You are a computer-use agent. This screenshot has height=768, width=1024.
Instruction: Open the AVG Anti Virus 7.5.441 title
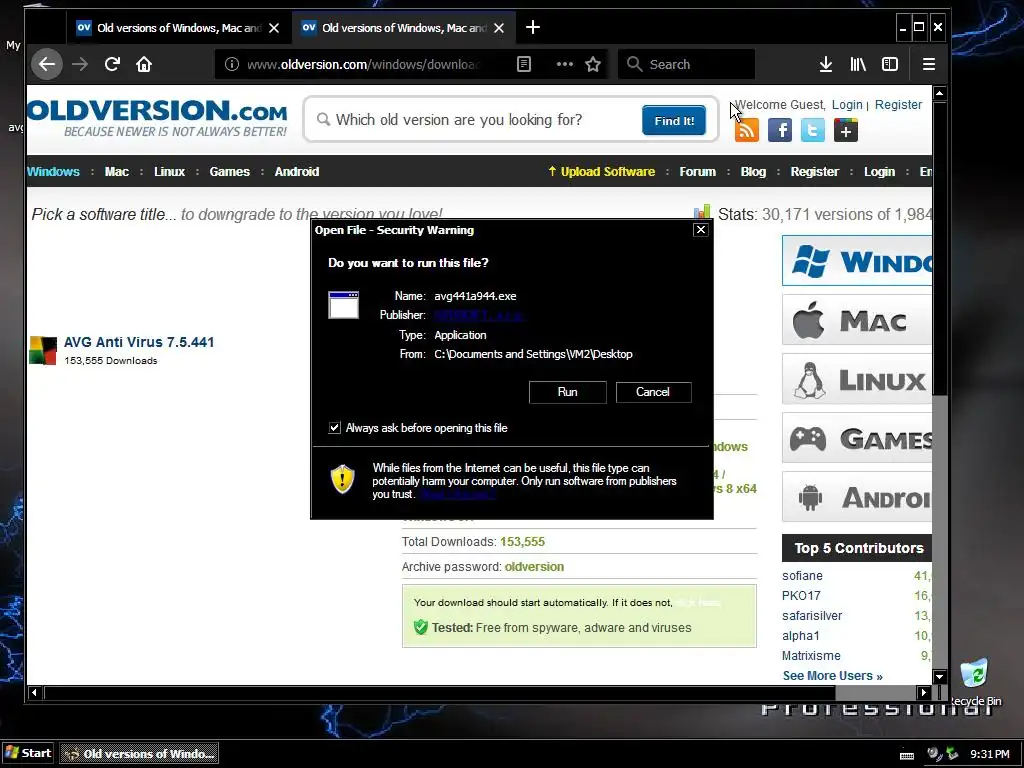[x=139, y=342]
